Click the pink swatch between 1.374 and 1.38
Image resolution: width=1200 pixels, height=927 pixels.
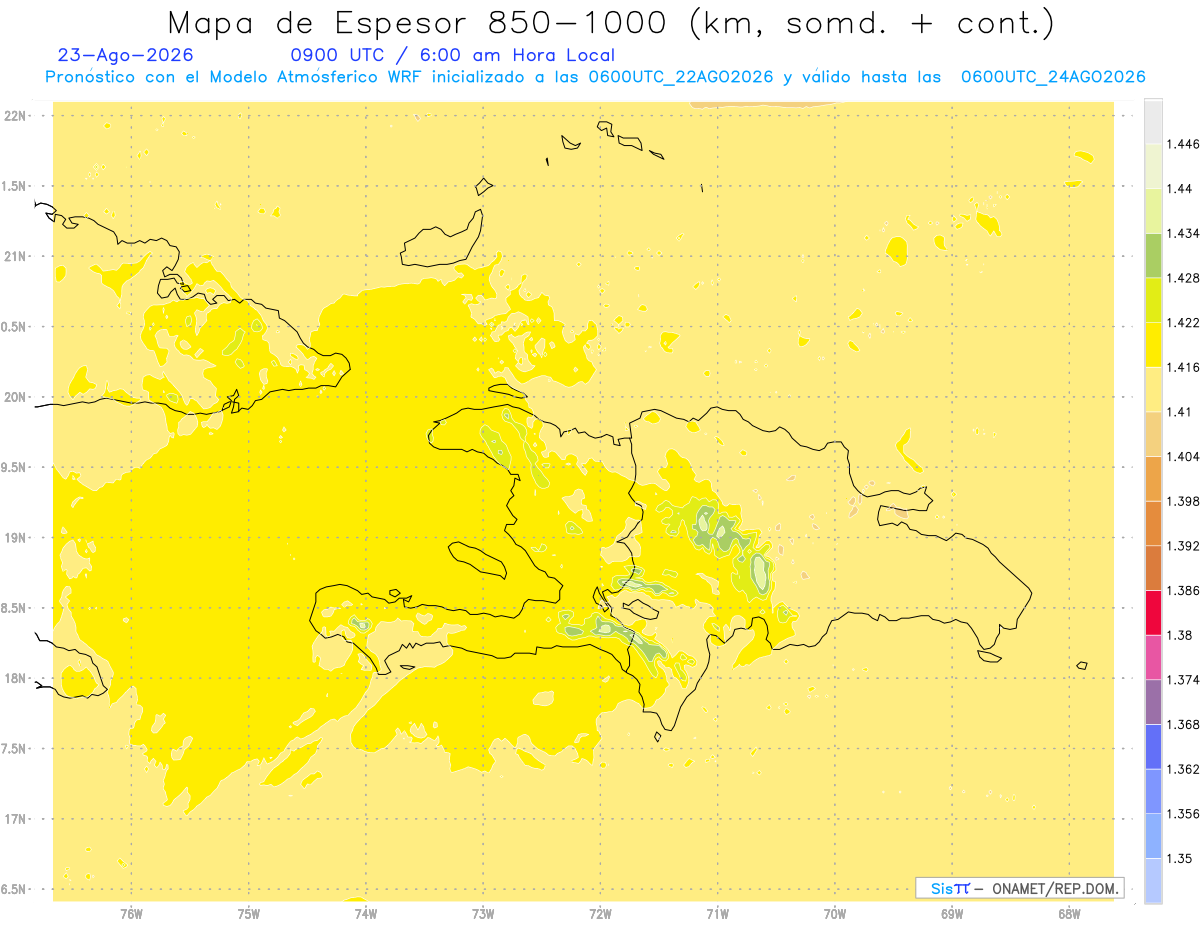pyautogui.click(x=1153, y=657)
